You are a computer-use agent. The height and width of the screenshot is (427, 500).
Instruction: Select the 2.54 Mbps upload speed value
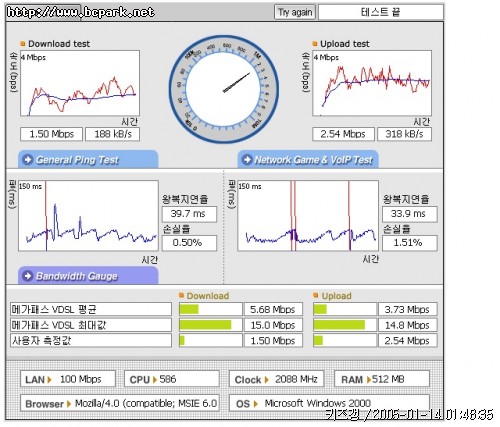click(x=343, y=134)
